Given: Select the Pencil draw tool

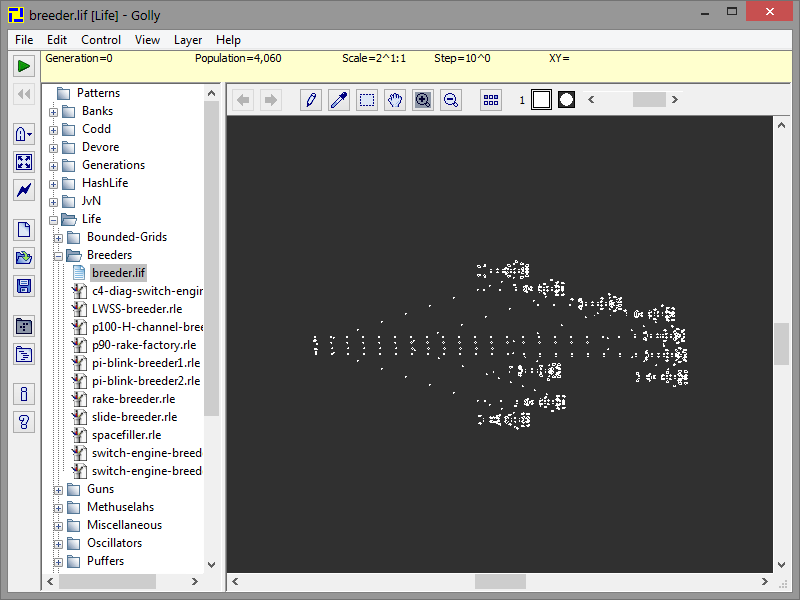Looking at the screenshot, I should click(x=311, y=100).
